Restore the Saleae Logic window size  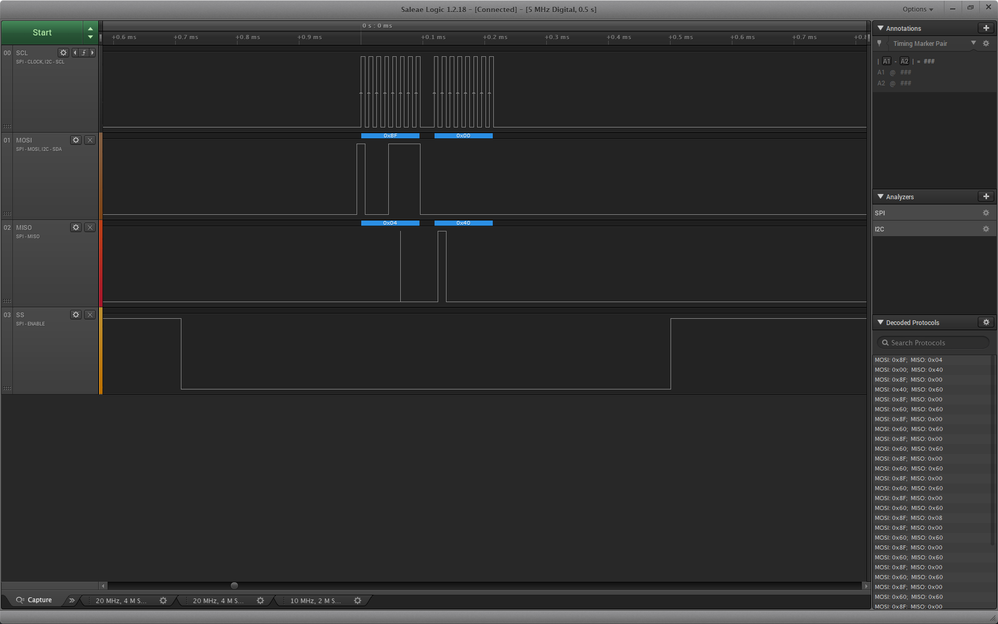971,8
